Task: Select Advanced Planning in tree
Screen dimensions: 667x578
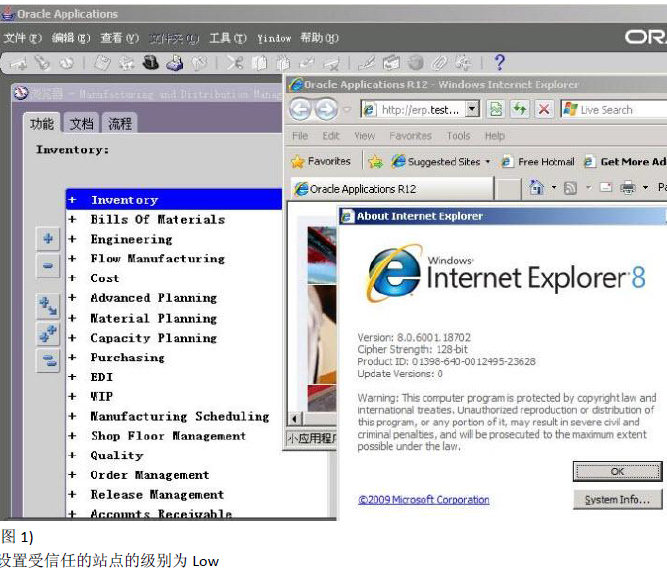Action: 154,298
